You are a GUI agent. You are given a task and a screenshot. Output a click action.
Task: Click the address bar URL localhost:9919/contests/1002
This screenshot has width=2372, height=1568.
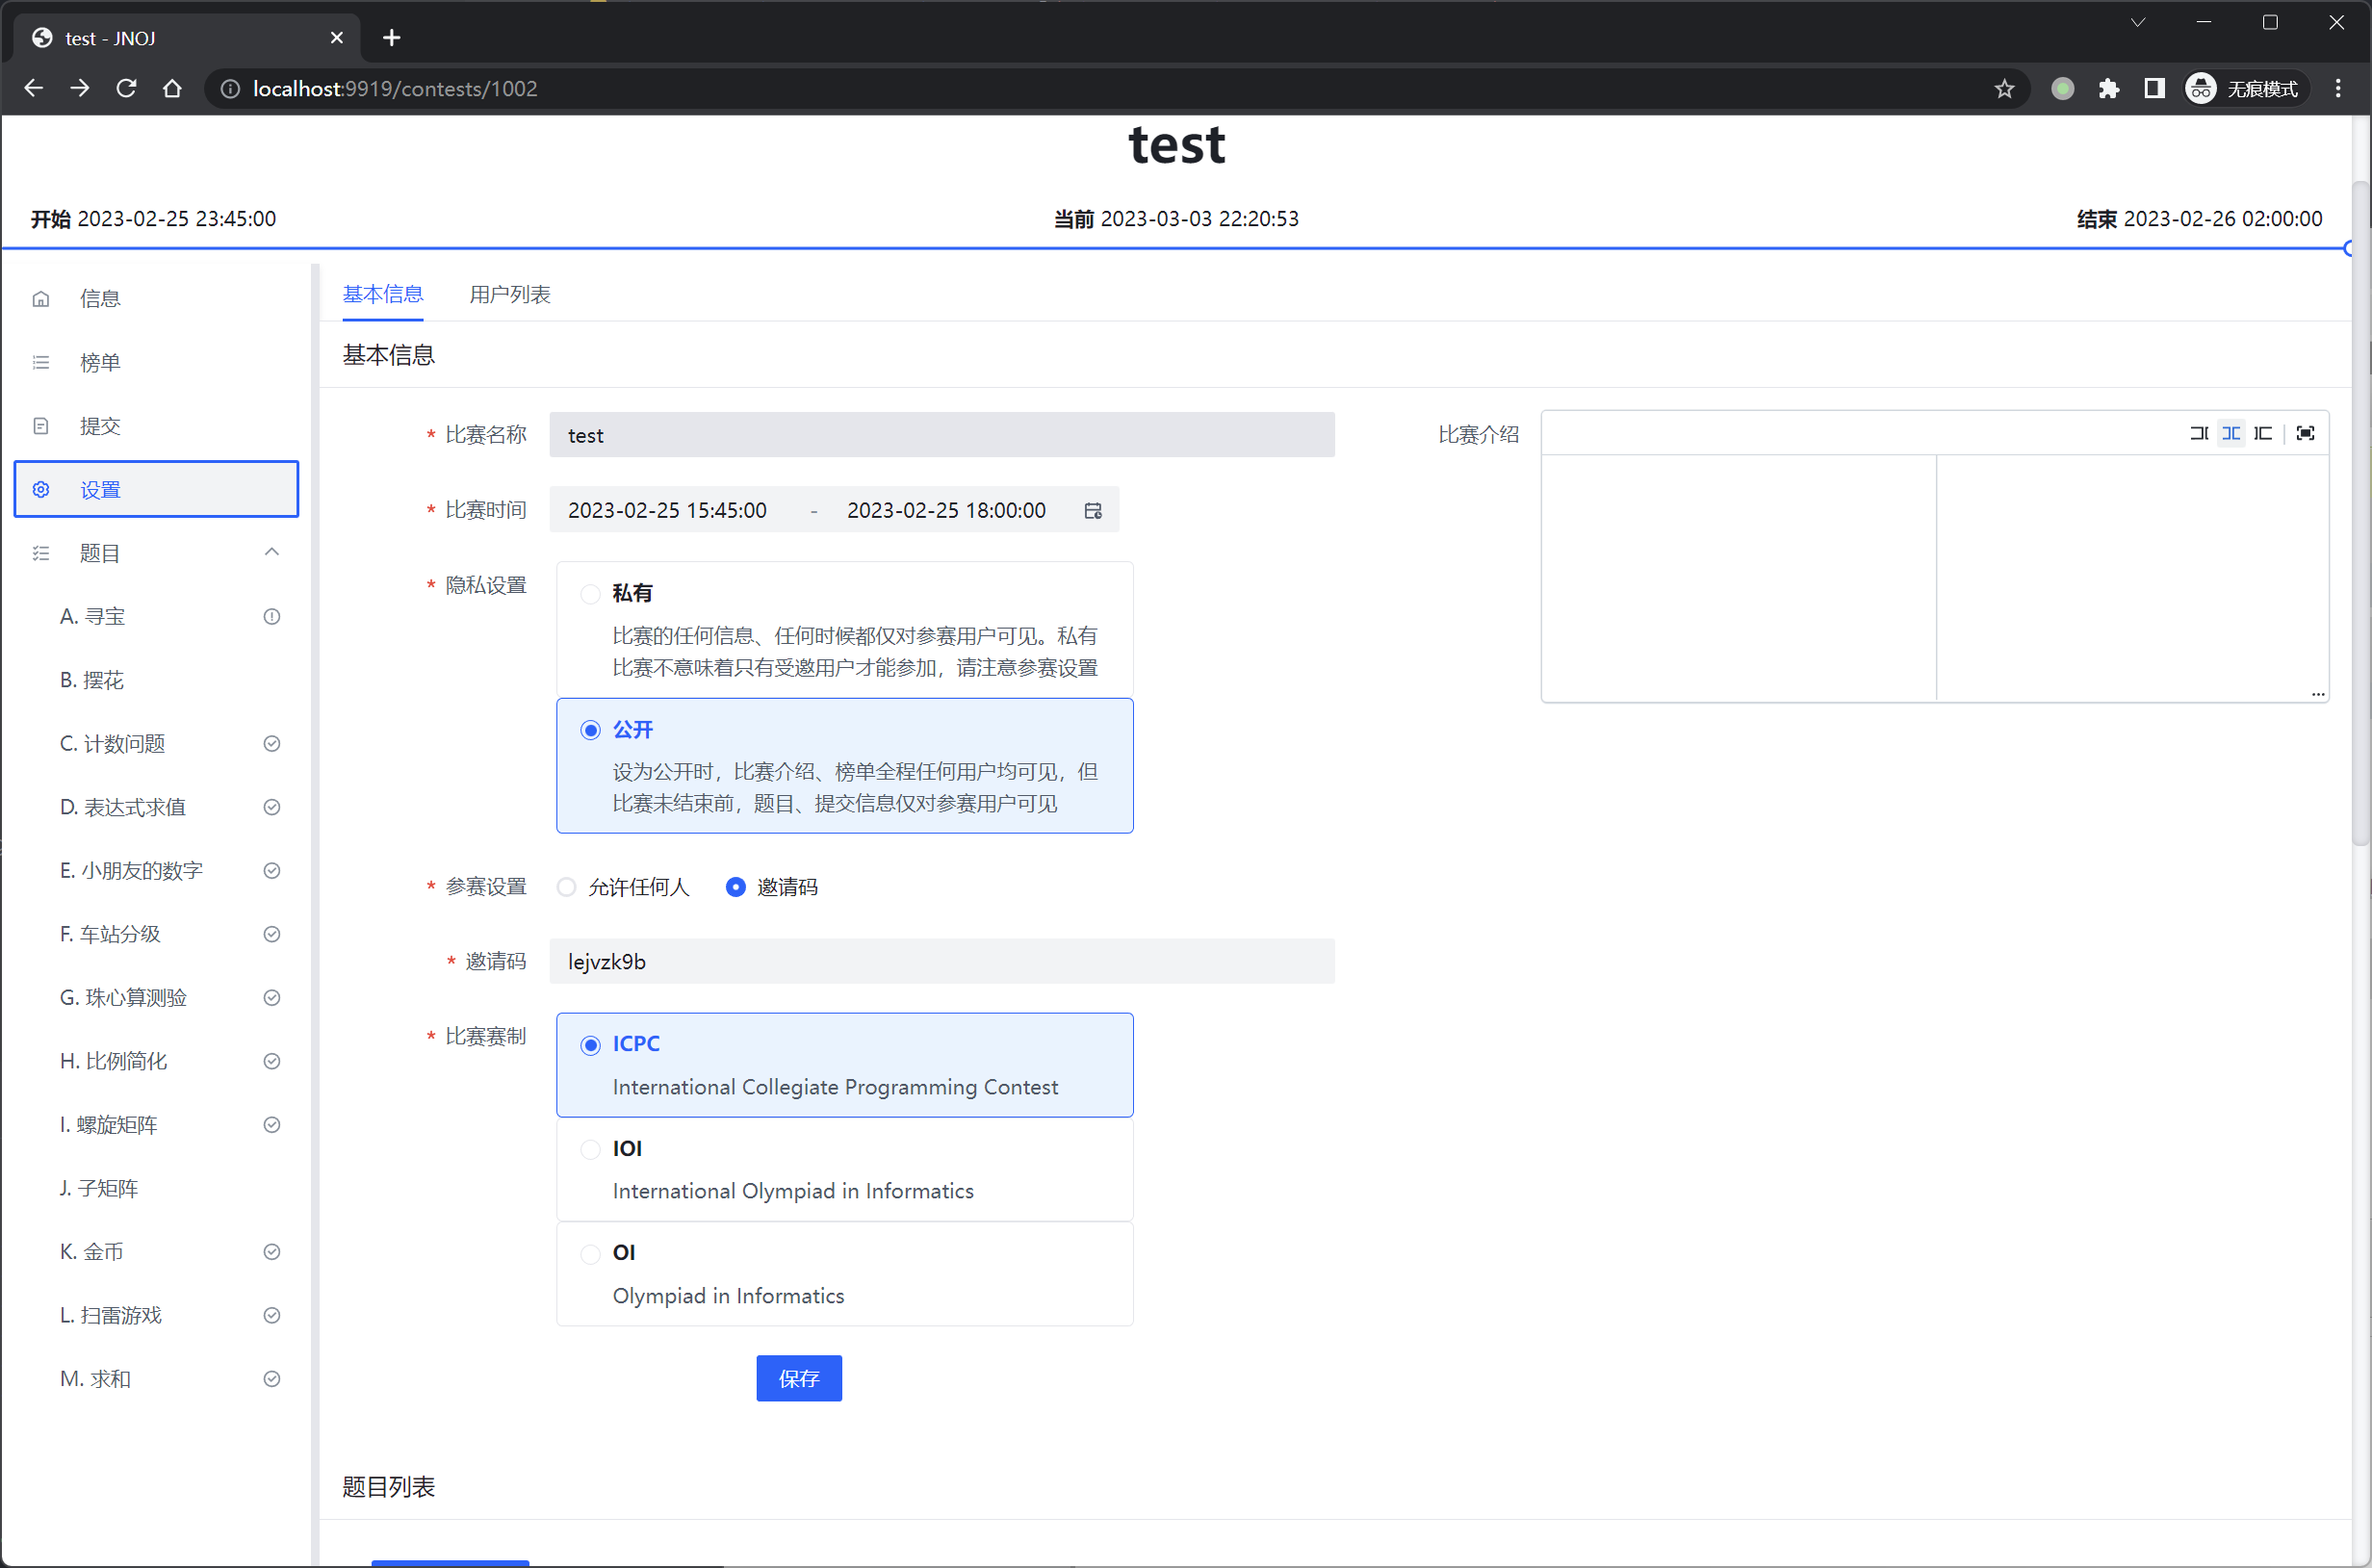tap(395, 89)
